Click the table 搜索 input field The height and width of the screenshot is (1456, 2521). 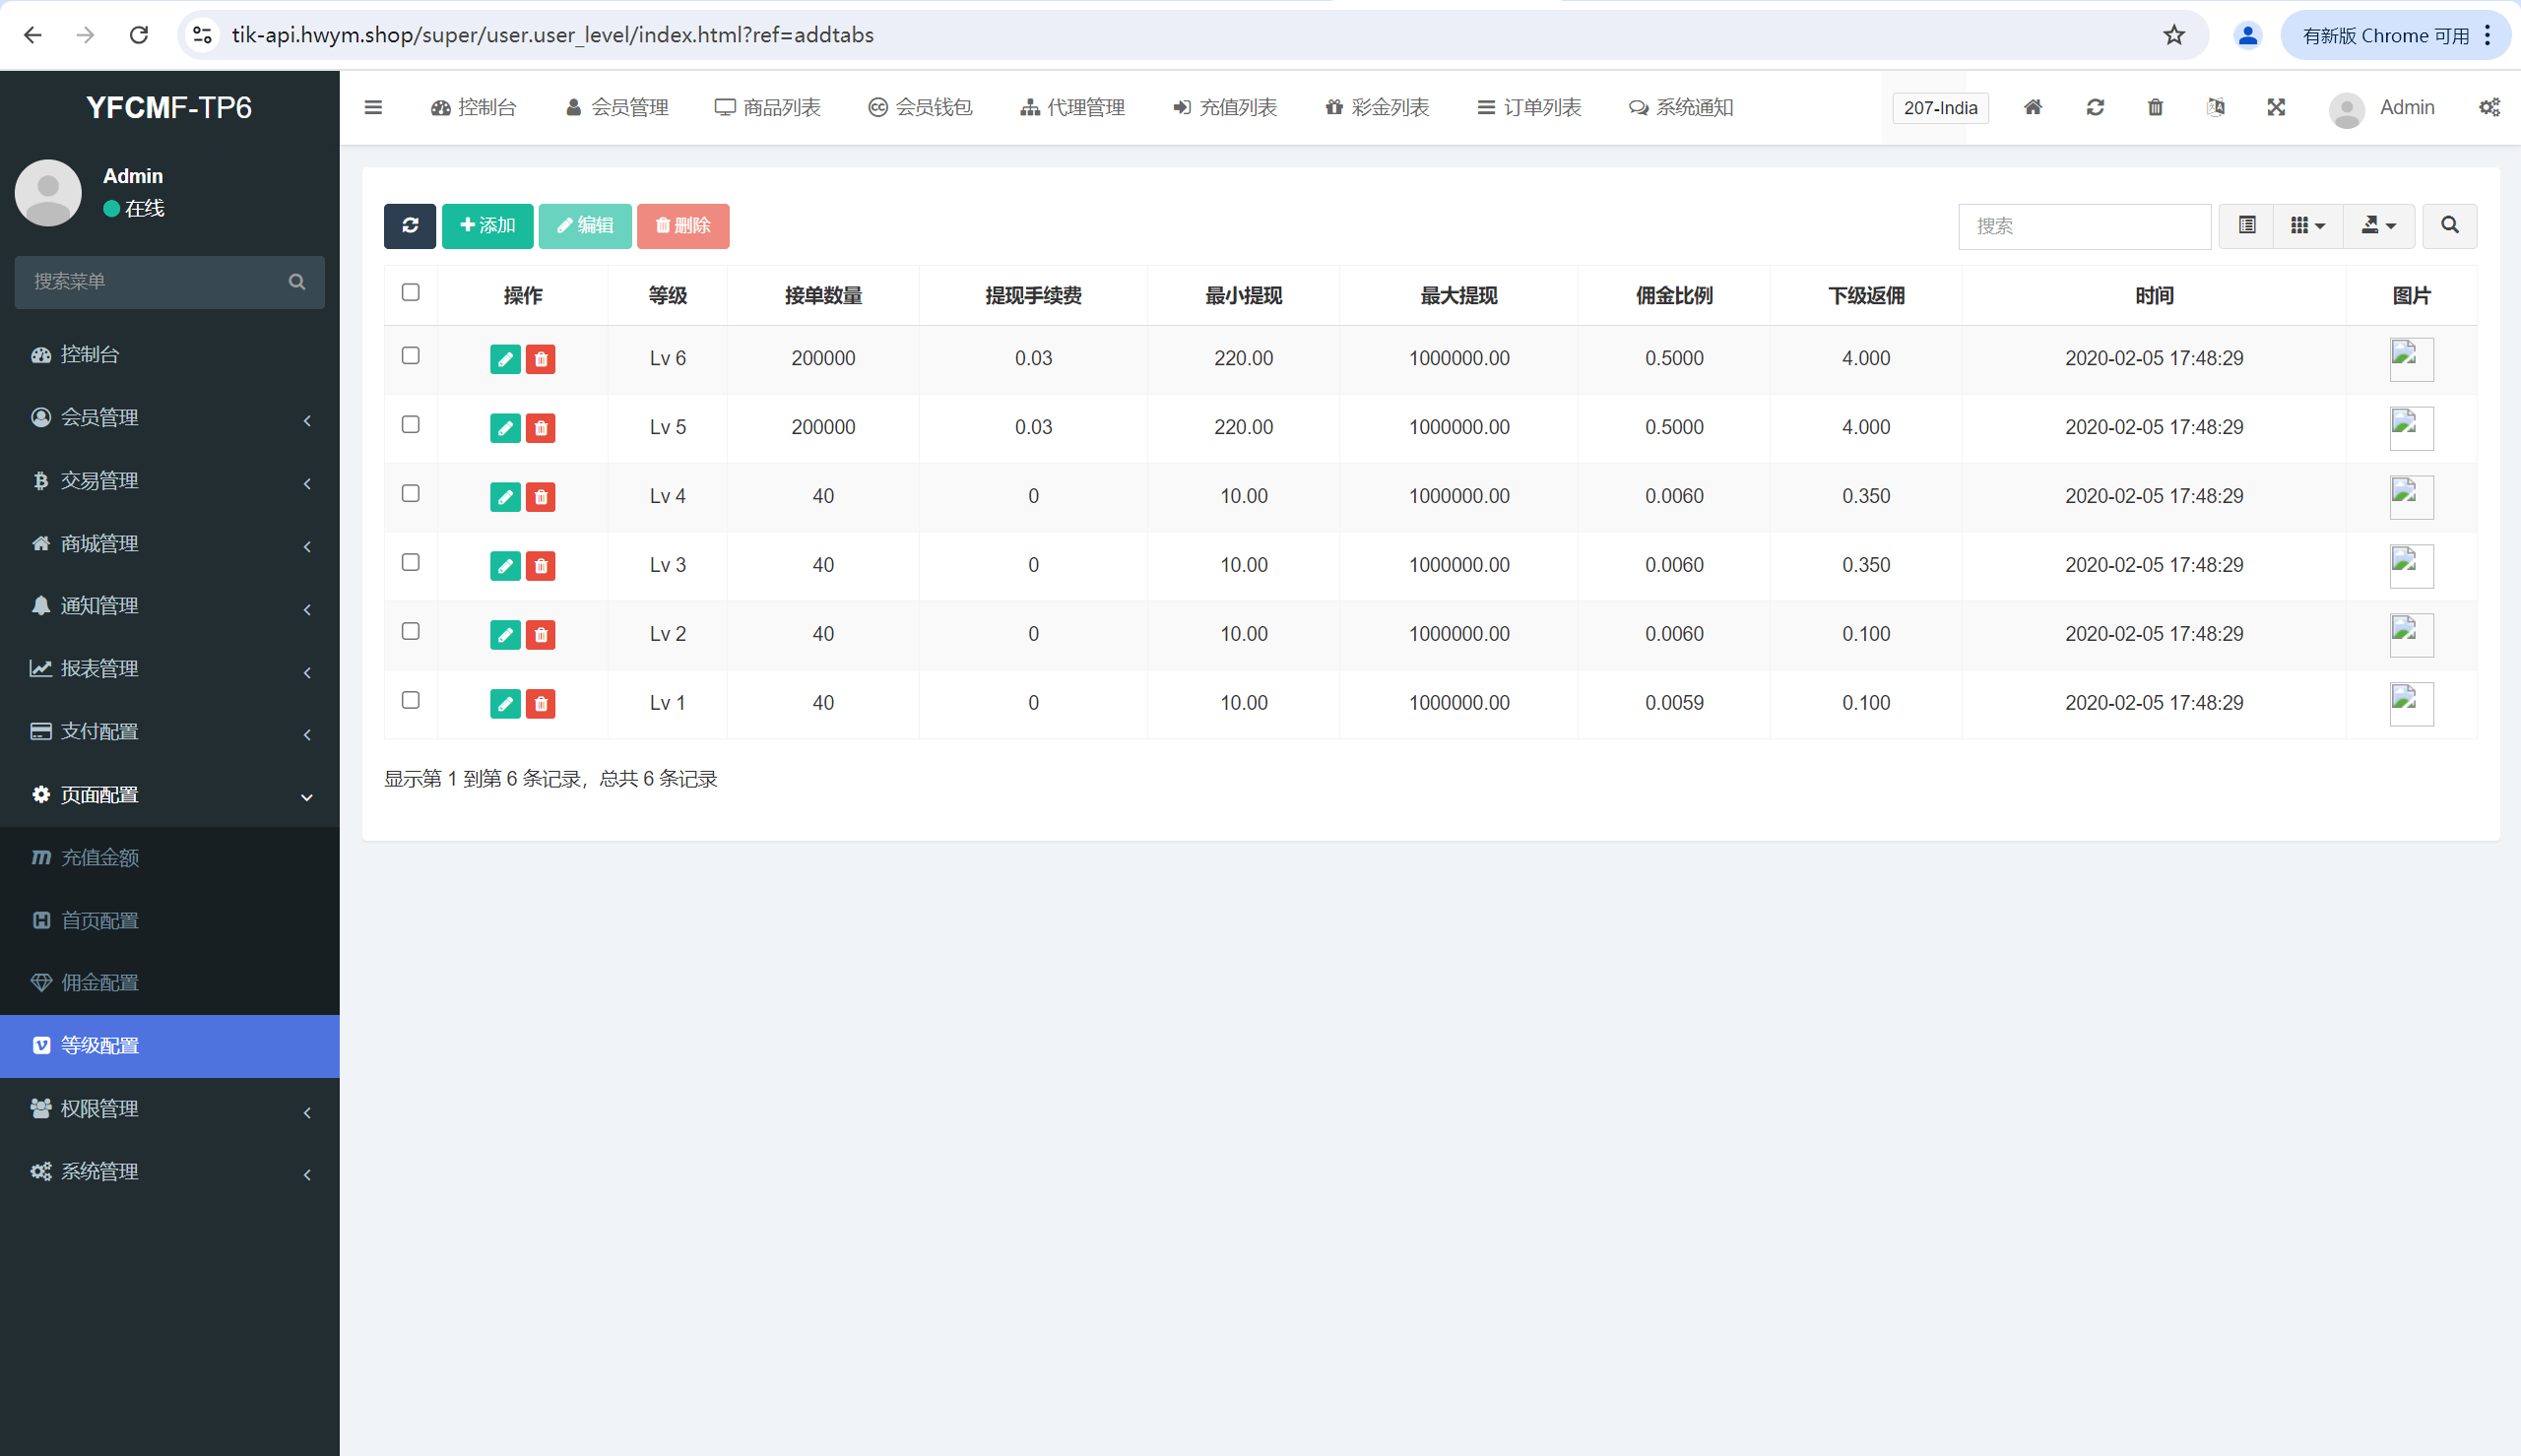tap(2084, 226)
